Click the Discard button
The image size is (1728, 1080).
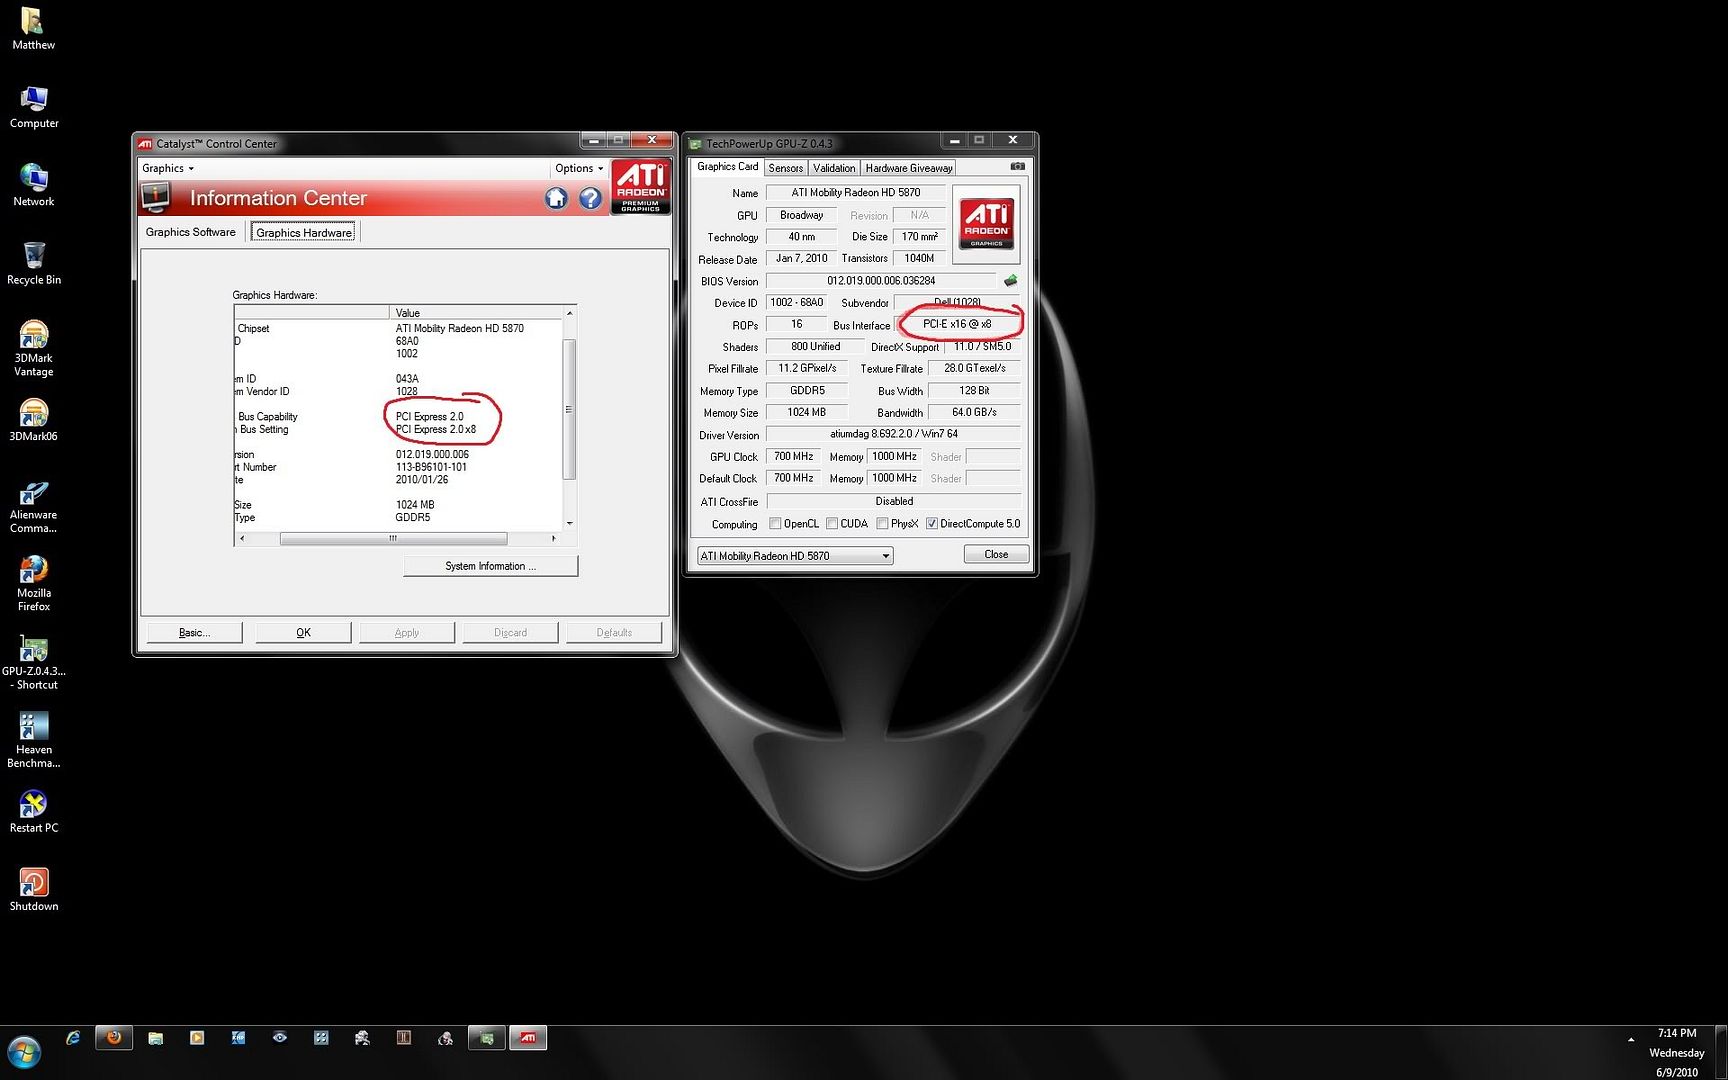[x=510, y=633]
